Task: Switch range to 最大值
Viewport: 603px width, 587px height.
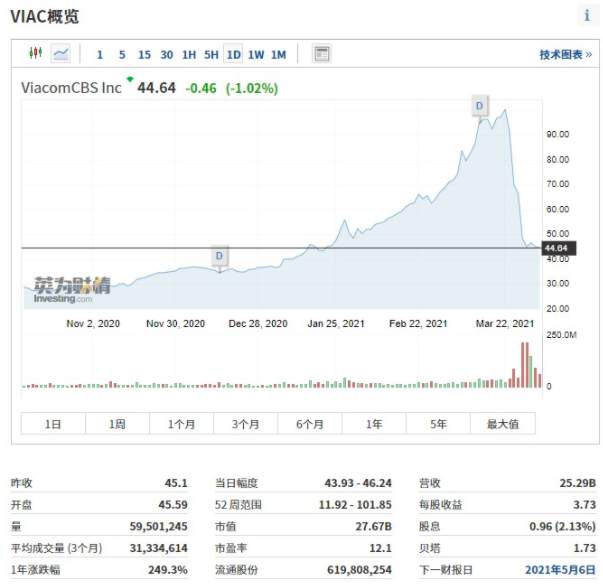Action: pos(503,424)
